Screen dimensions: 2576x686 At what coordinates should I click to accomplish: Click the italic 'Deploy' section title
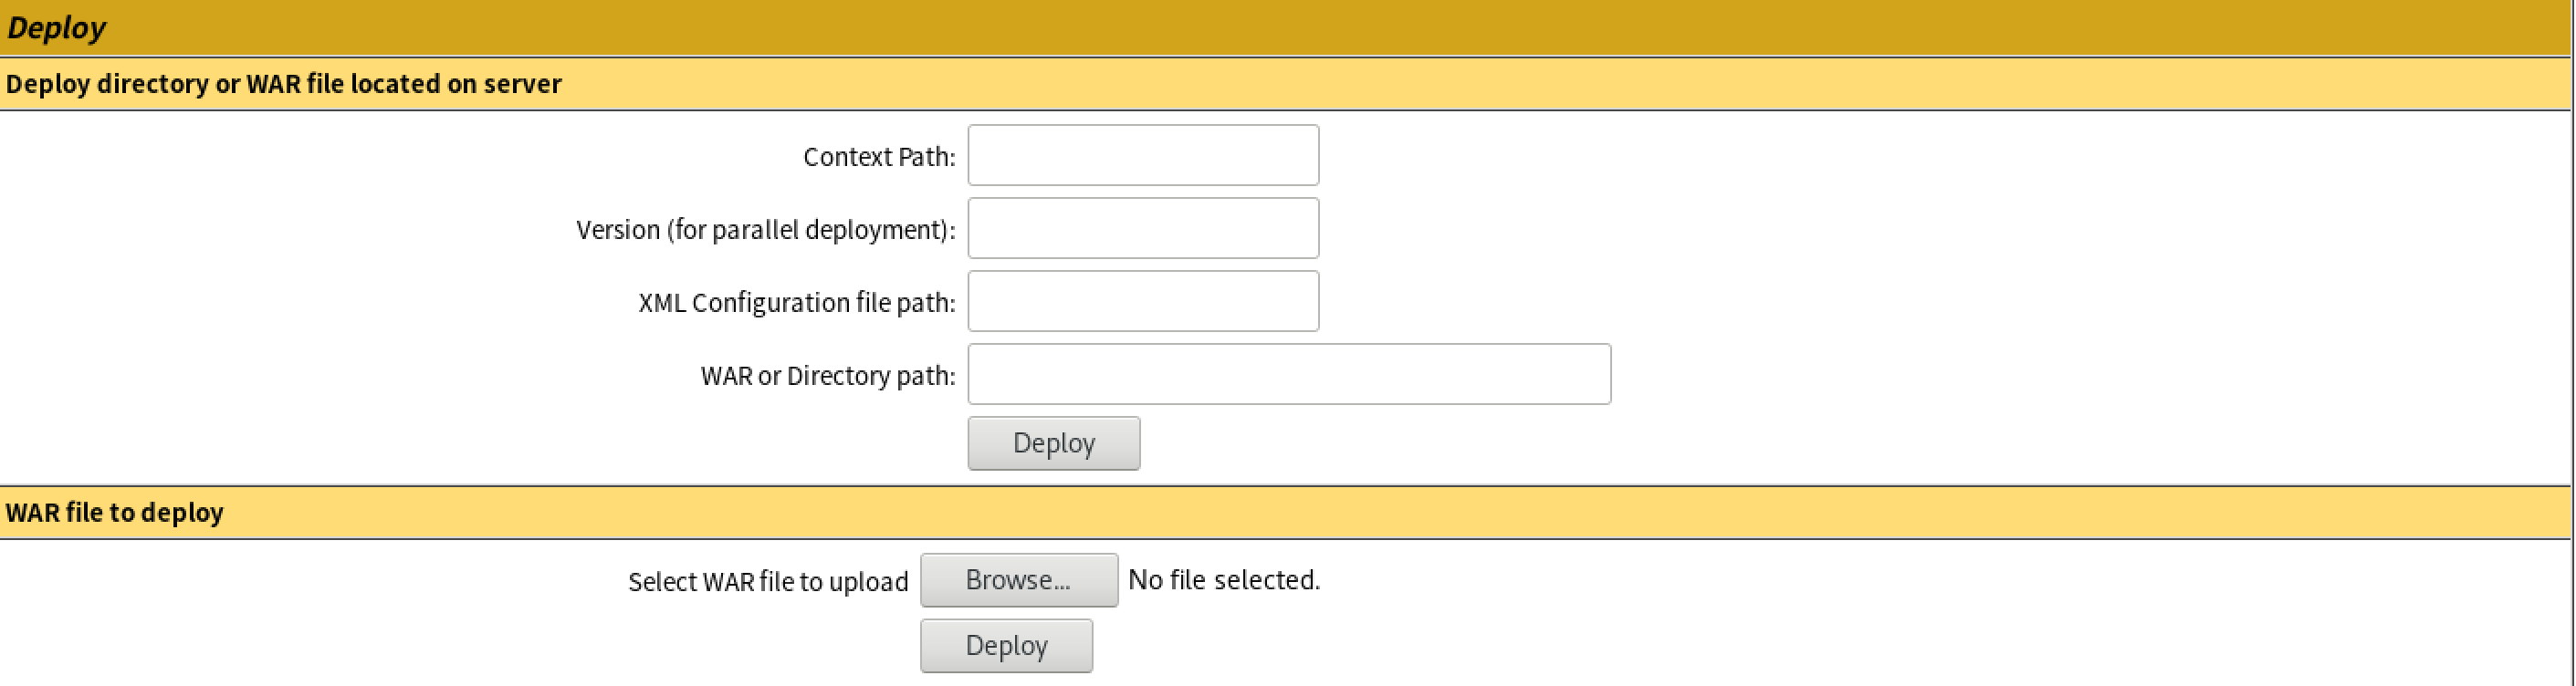56,28
